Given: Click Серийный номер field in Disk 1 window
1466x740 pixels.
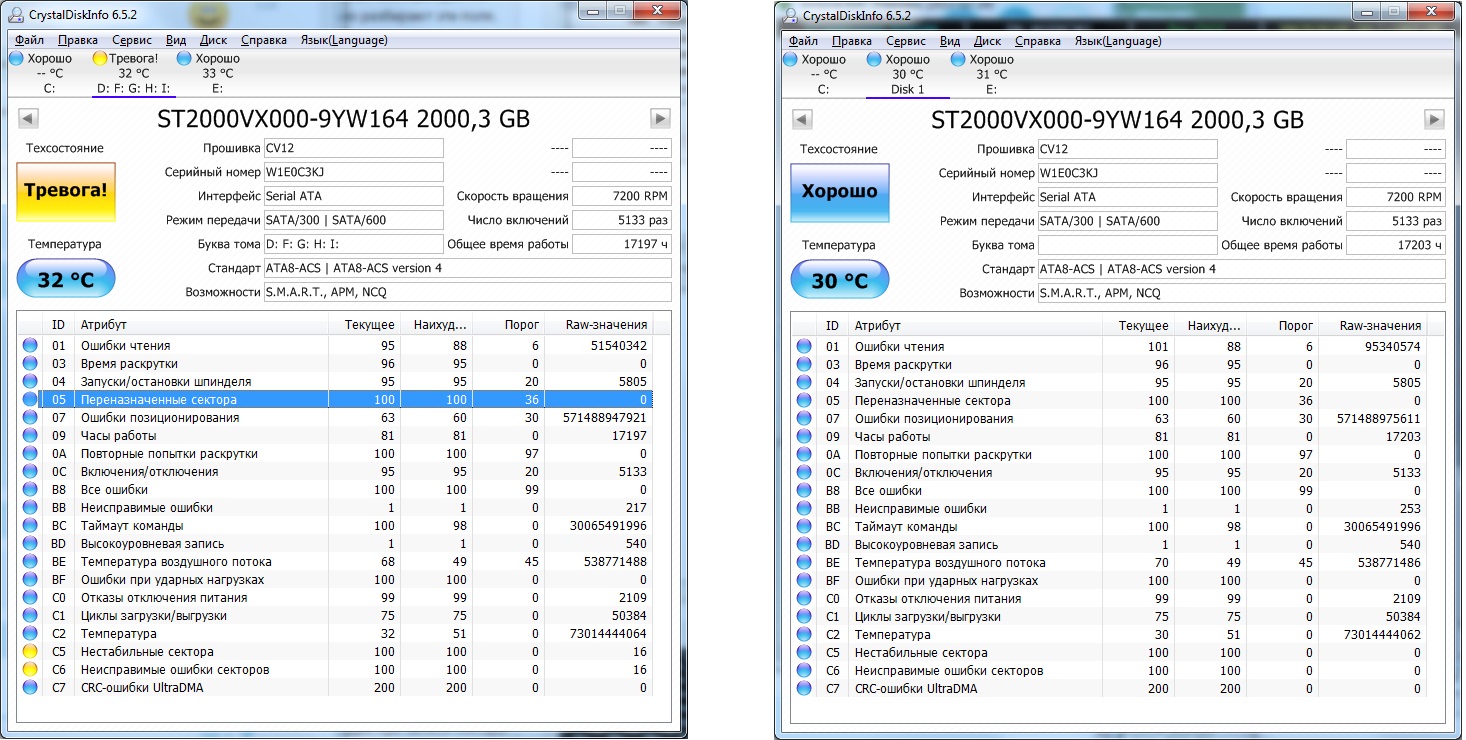Looking at the screenshot, I should coord(1127,173).
